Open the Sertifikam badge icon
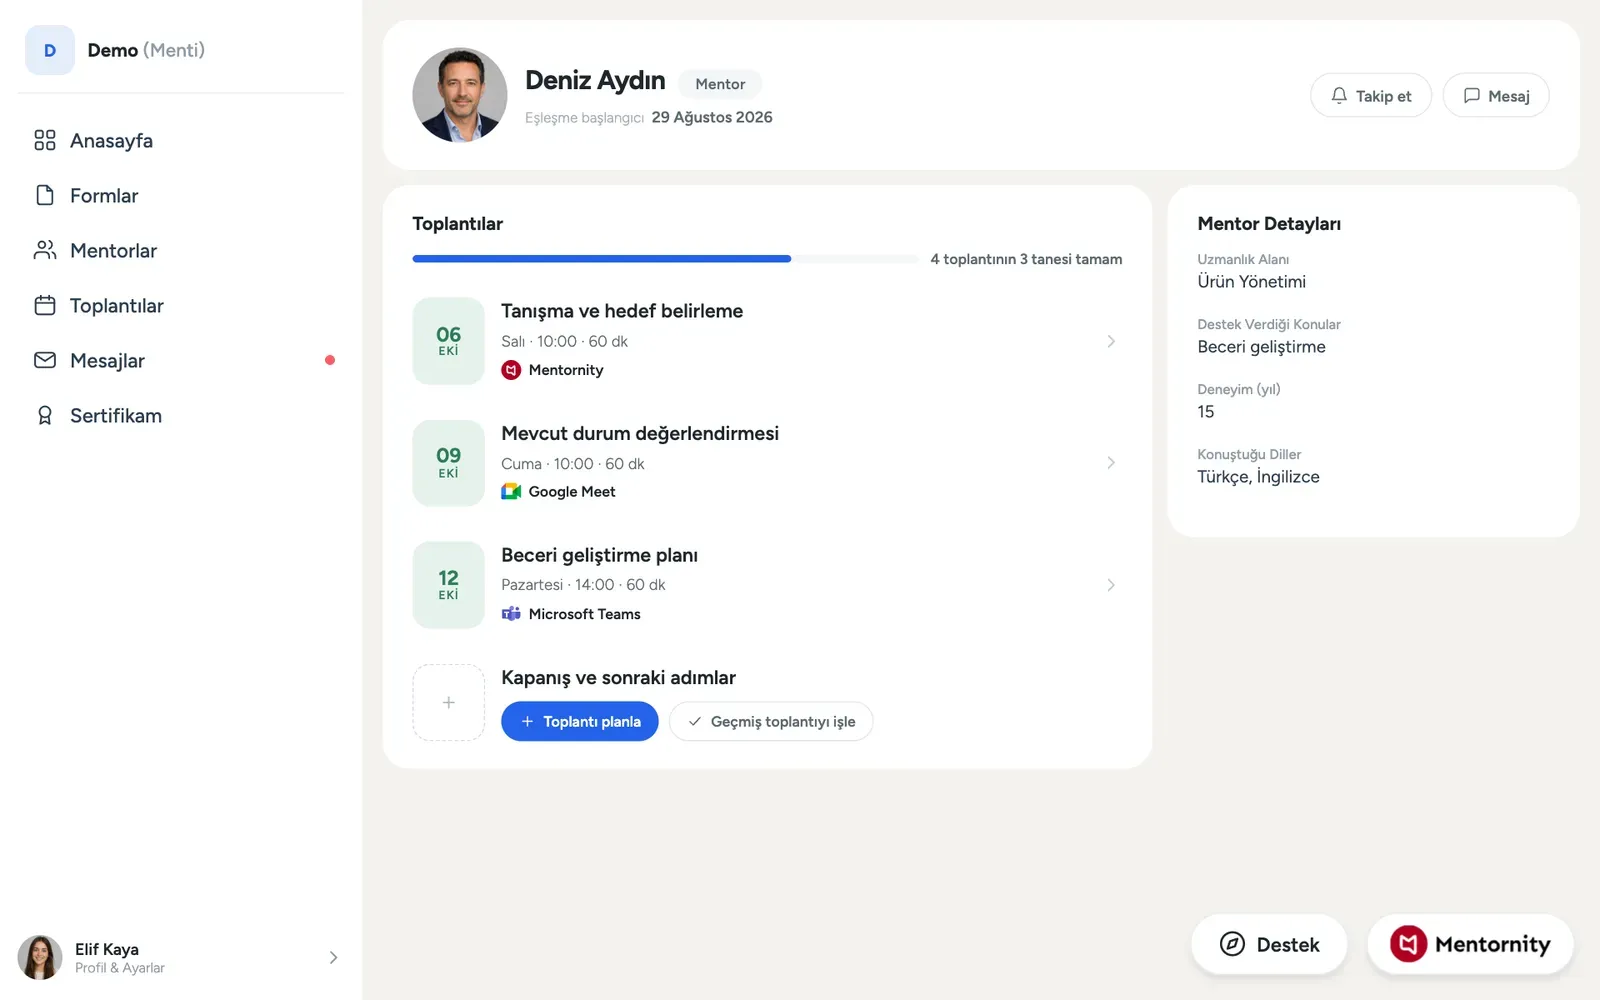Screen dimensions: 1600x1000 pyautogui.click(x=45, y=415)
